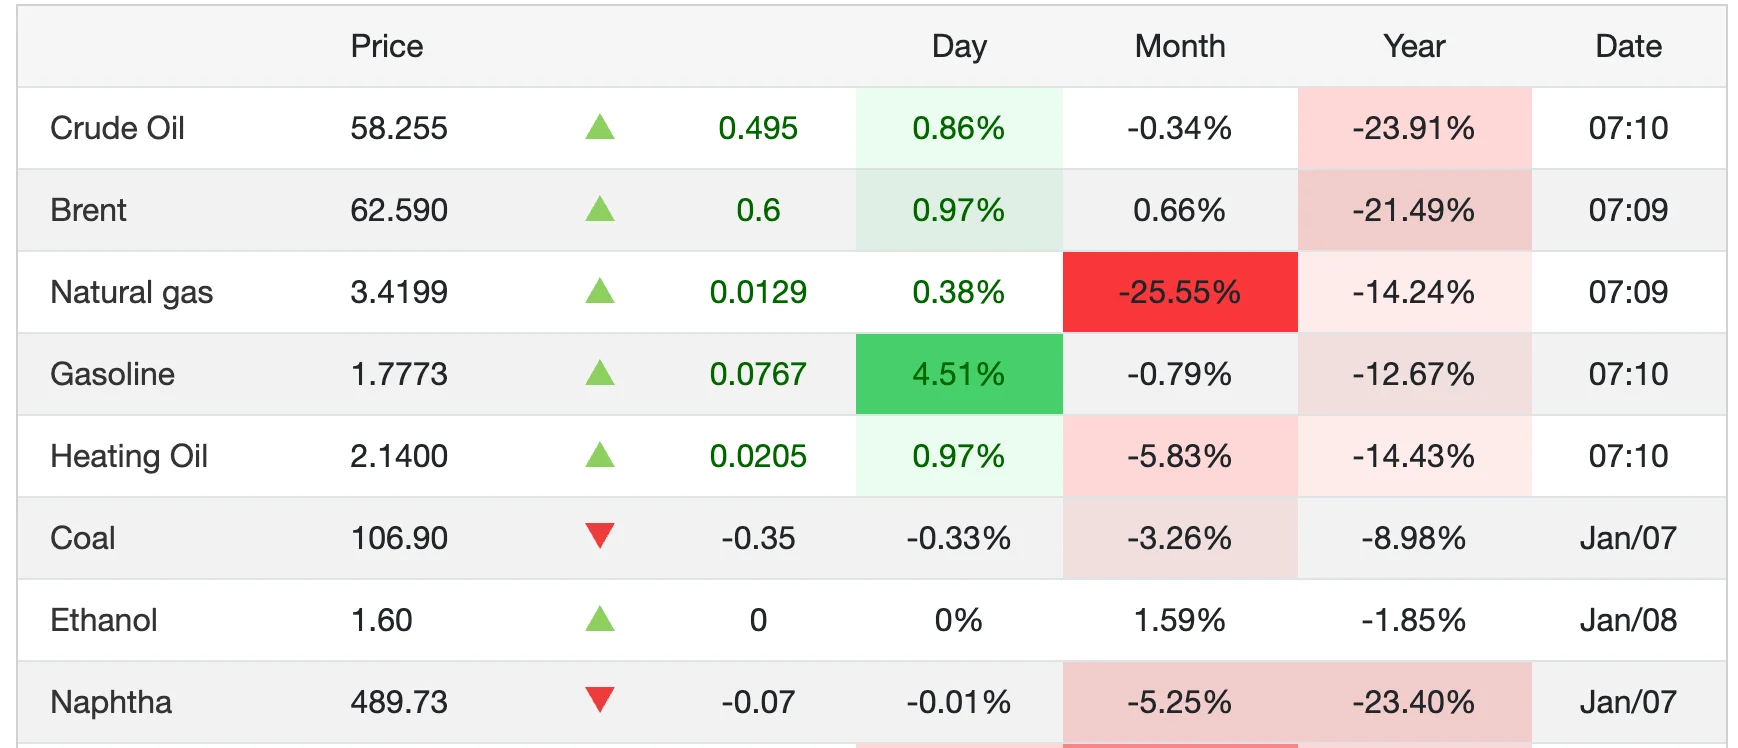Open the Crude Oil commodity link
The image size is (1738, 748).
(117, 128)
